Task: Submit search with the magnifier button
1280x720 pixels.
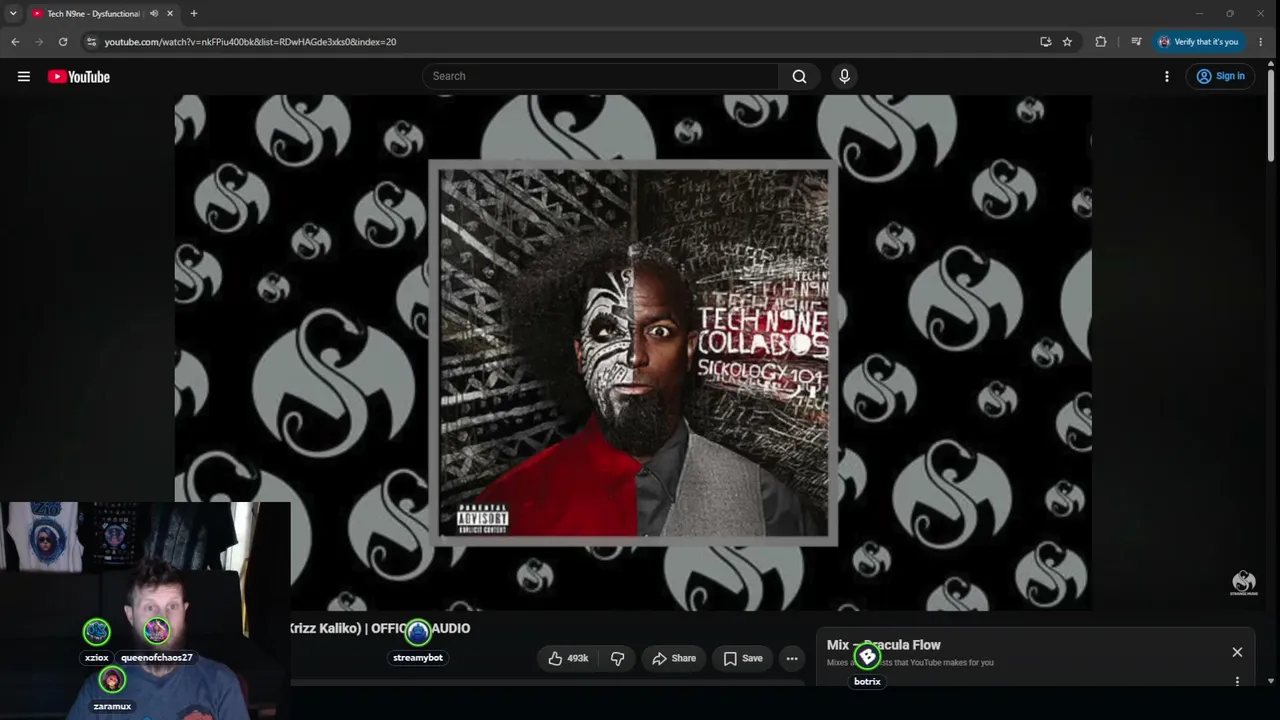Action: pyautogui.click(x=799, y=76)
